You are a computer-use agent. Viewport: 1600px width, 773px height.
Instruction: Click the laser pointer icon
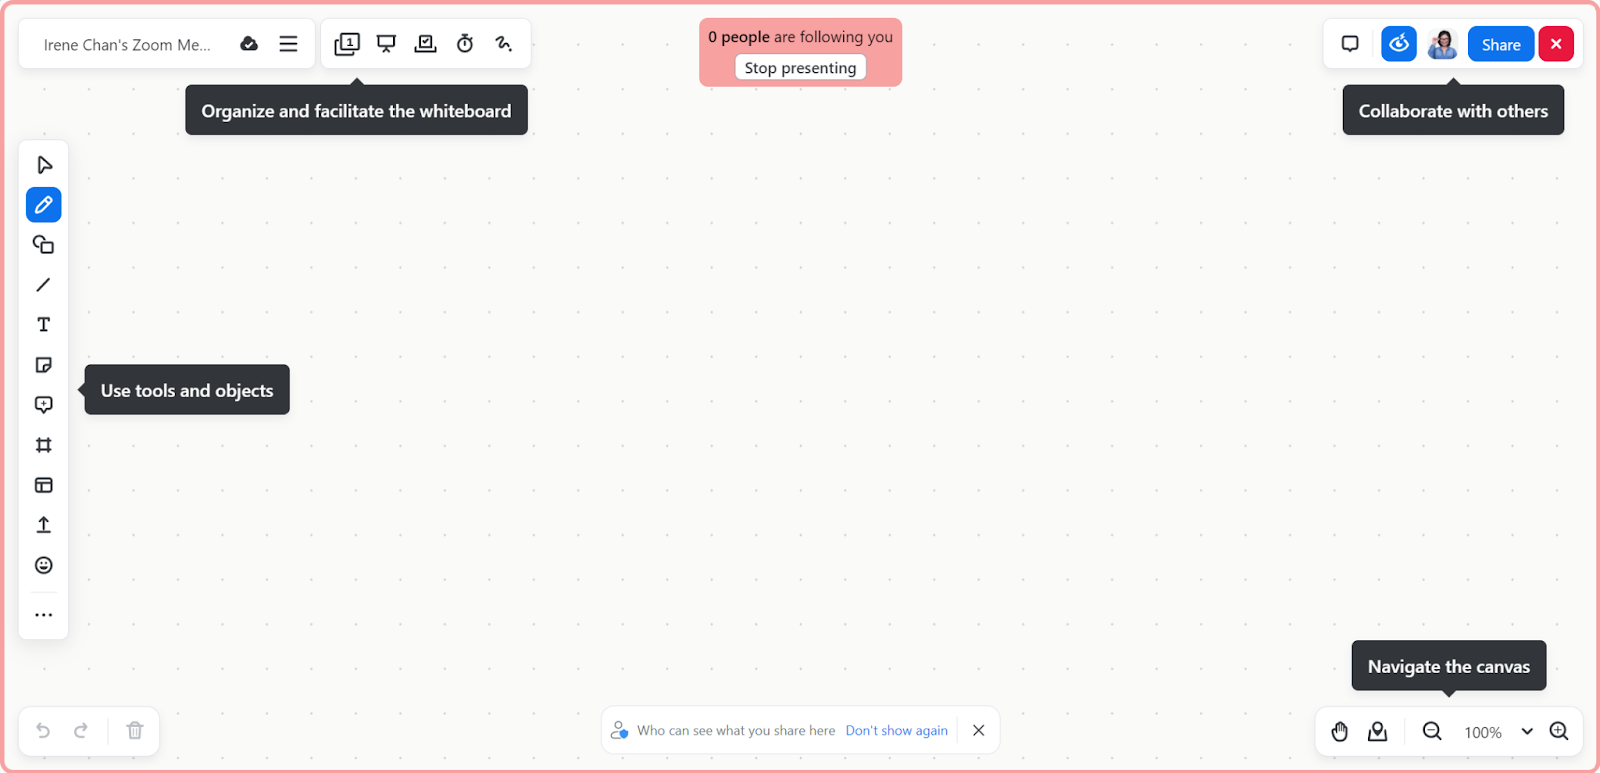[x=504, y=44]
